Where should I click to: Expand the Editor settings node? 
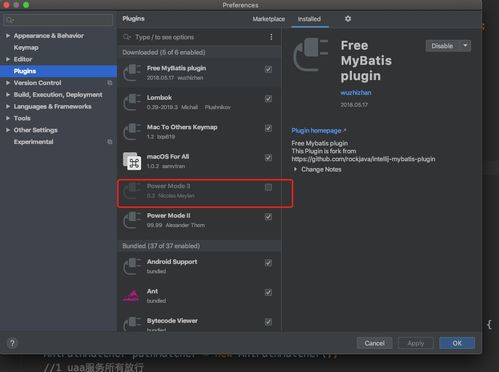tap(8, 59)
